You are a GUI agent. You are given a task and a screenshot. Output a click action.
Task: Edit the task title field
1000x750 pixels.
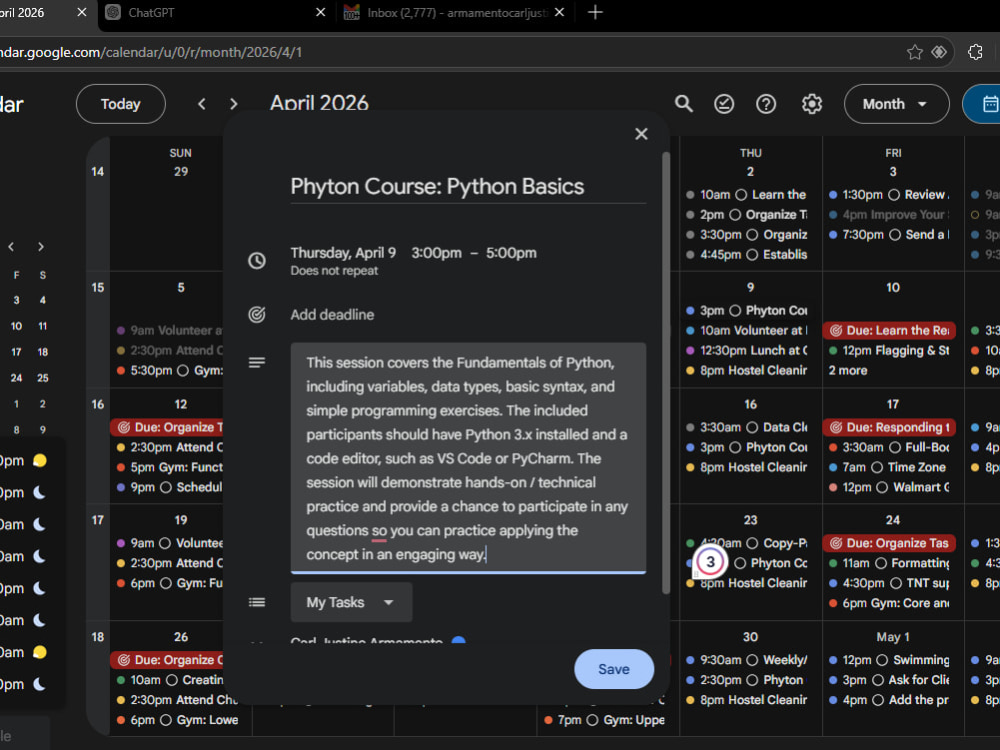pyautogui.click(x=468, y=186)
